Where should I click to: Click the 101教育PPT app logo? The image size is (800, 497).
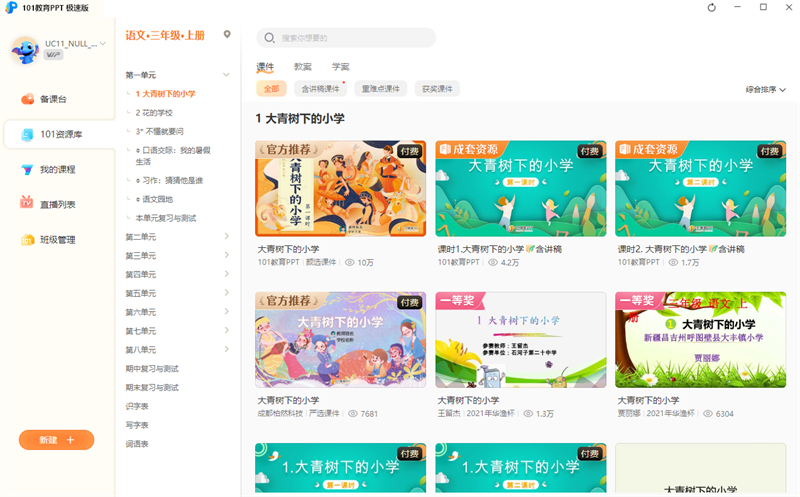click(x=11, y=8)
